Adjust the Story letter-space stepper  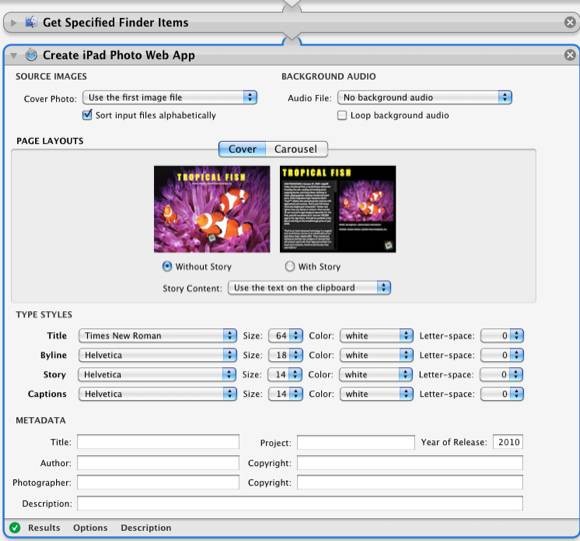point(516,375)
